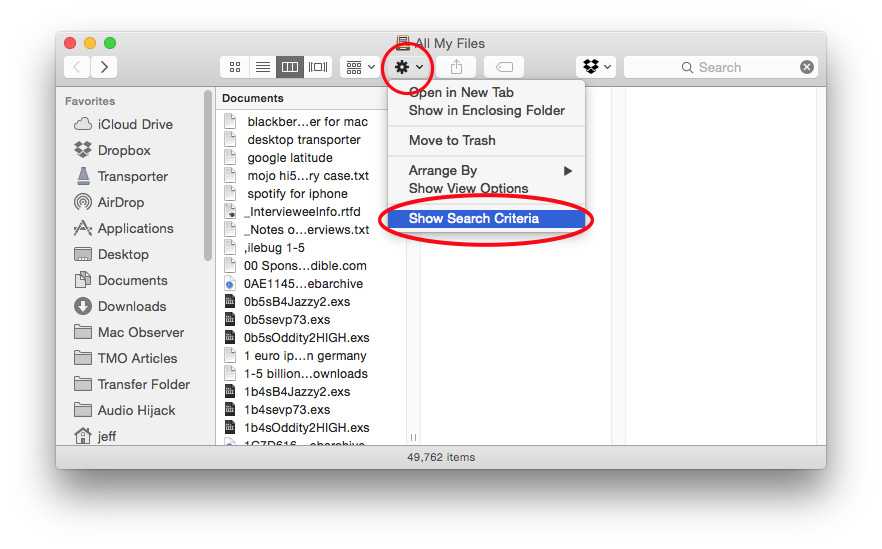This screenshot has width=882, height=549.
Task: Go forward with the right arrow button
Action: (104, 67)
